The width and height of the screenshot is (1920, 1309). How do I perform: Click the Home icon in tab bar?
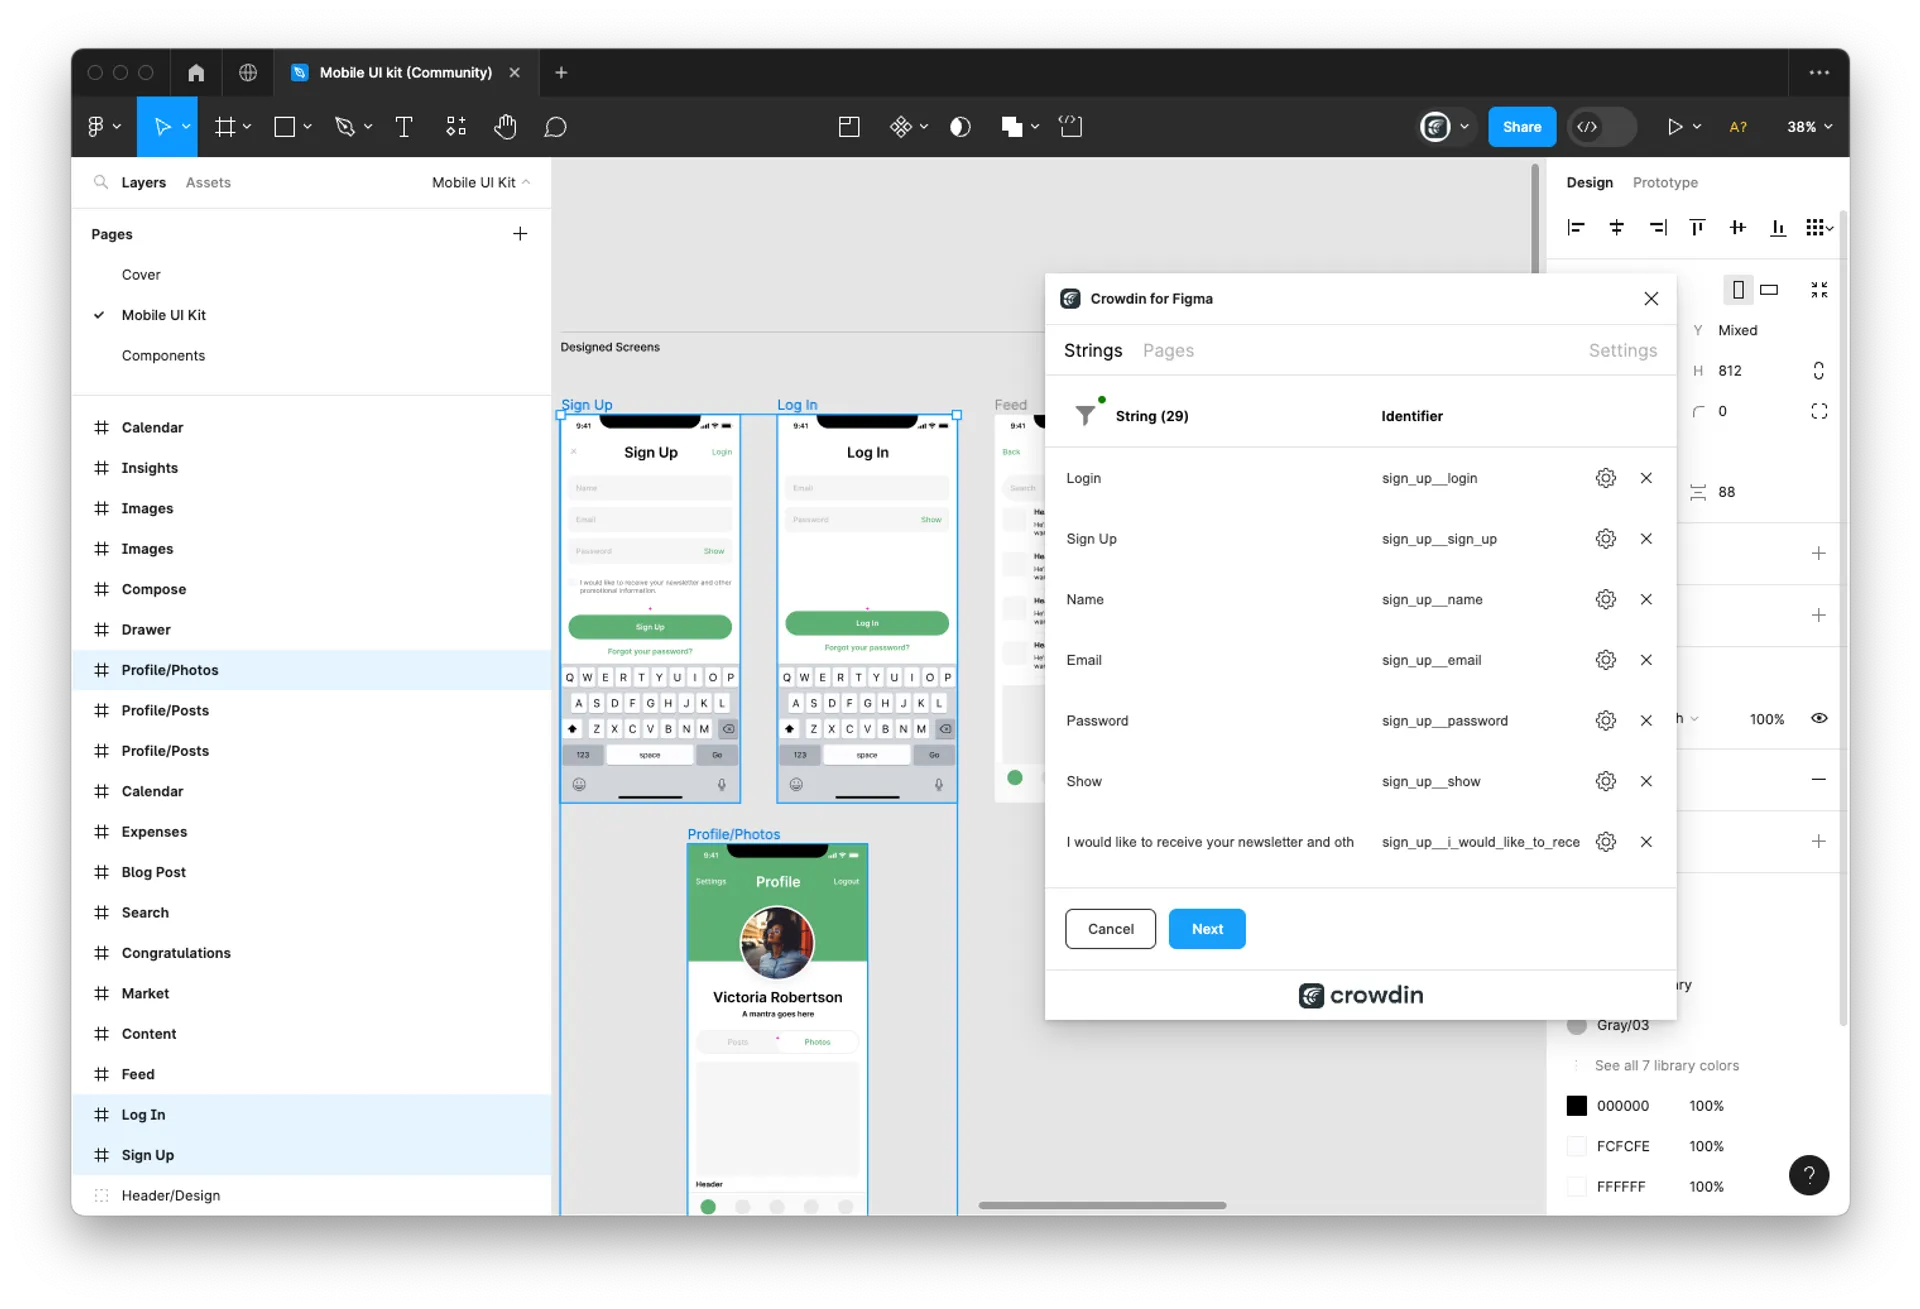196,72
